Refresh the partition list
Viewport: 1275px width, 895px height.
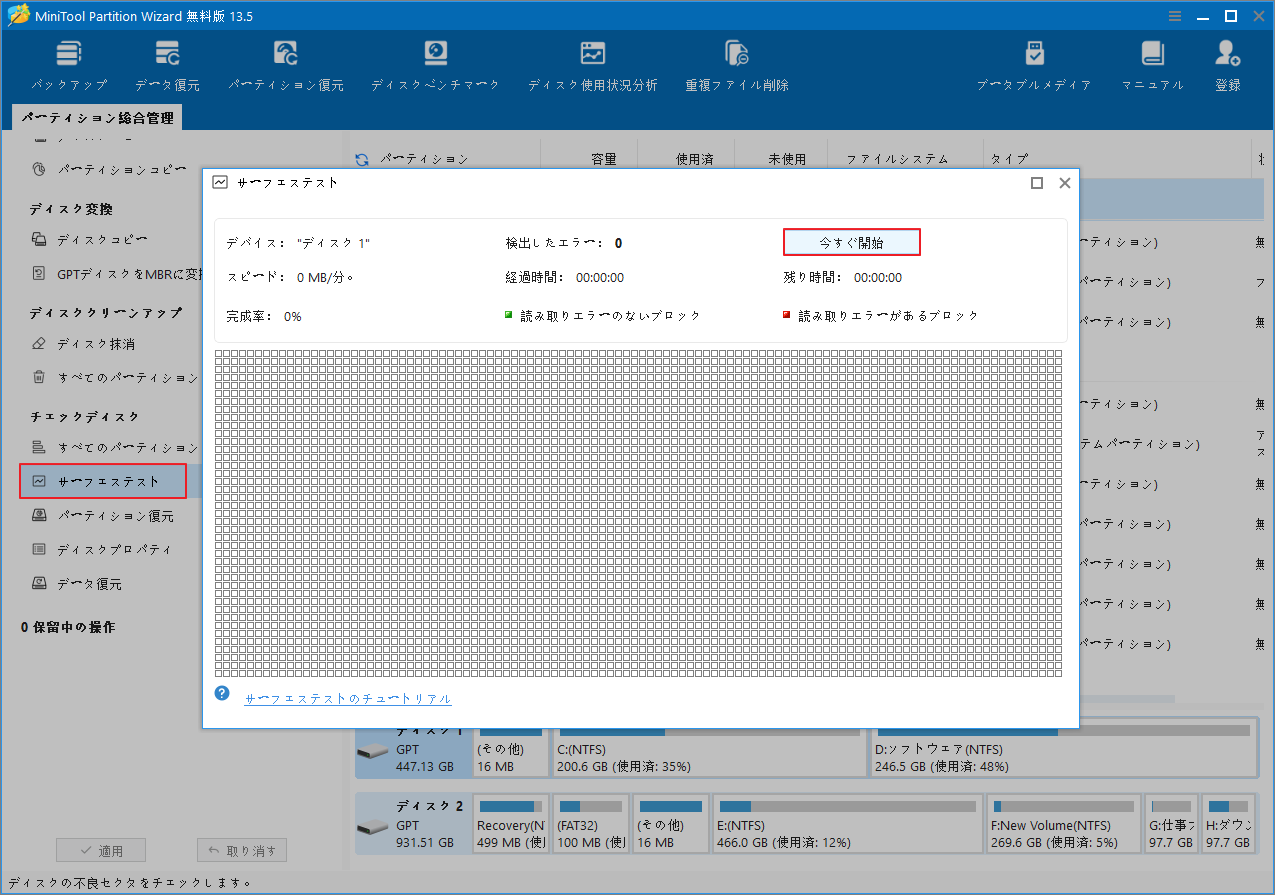point(360,158)
